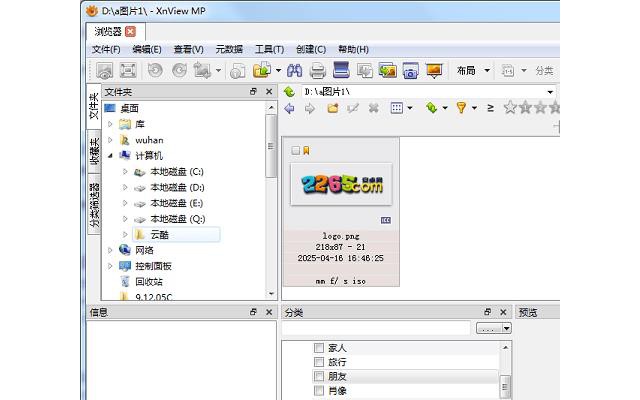
Task: Open the category panel options dropdown
Action: point(506,328)
